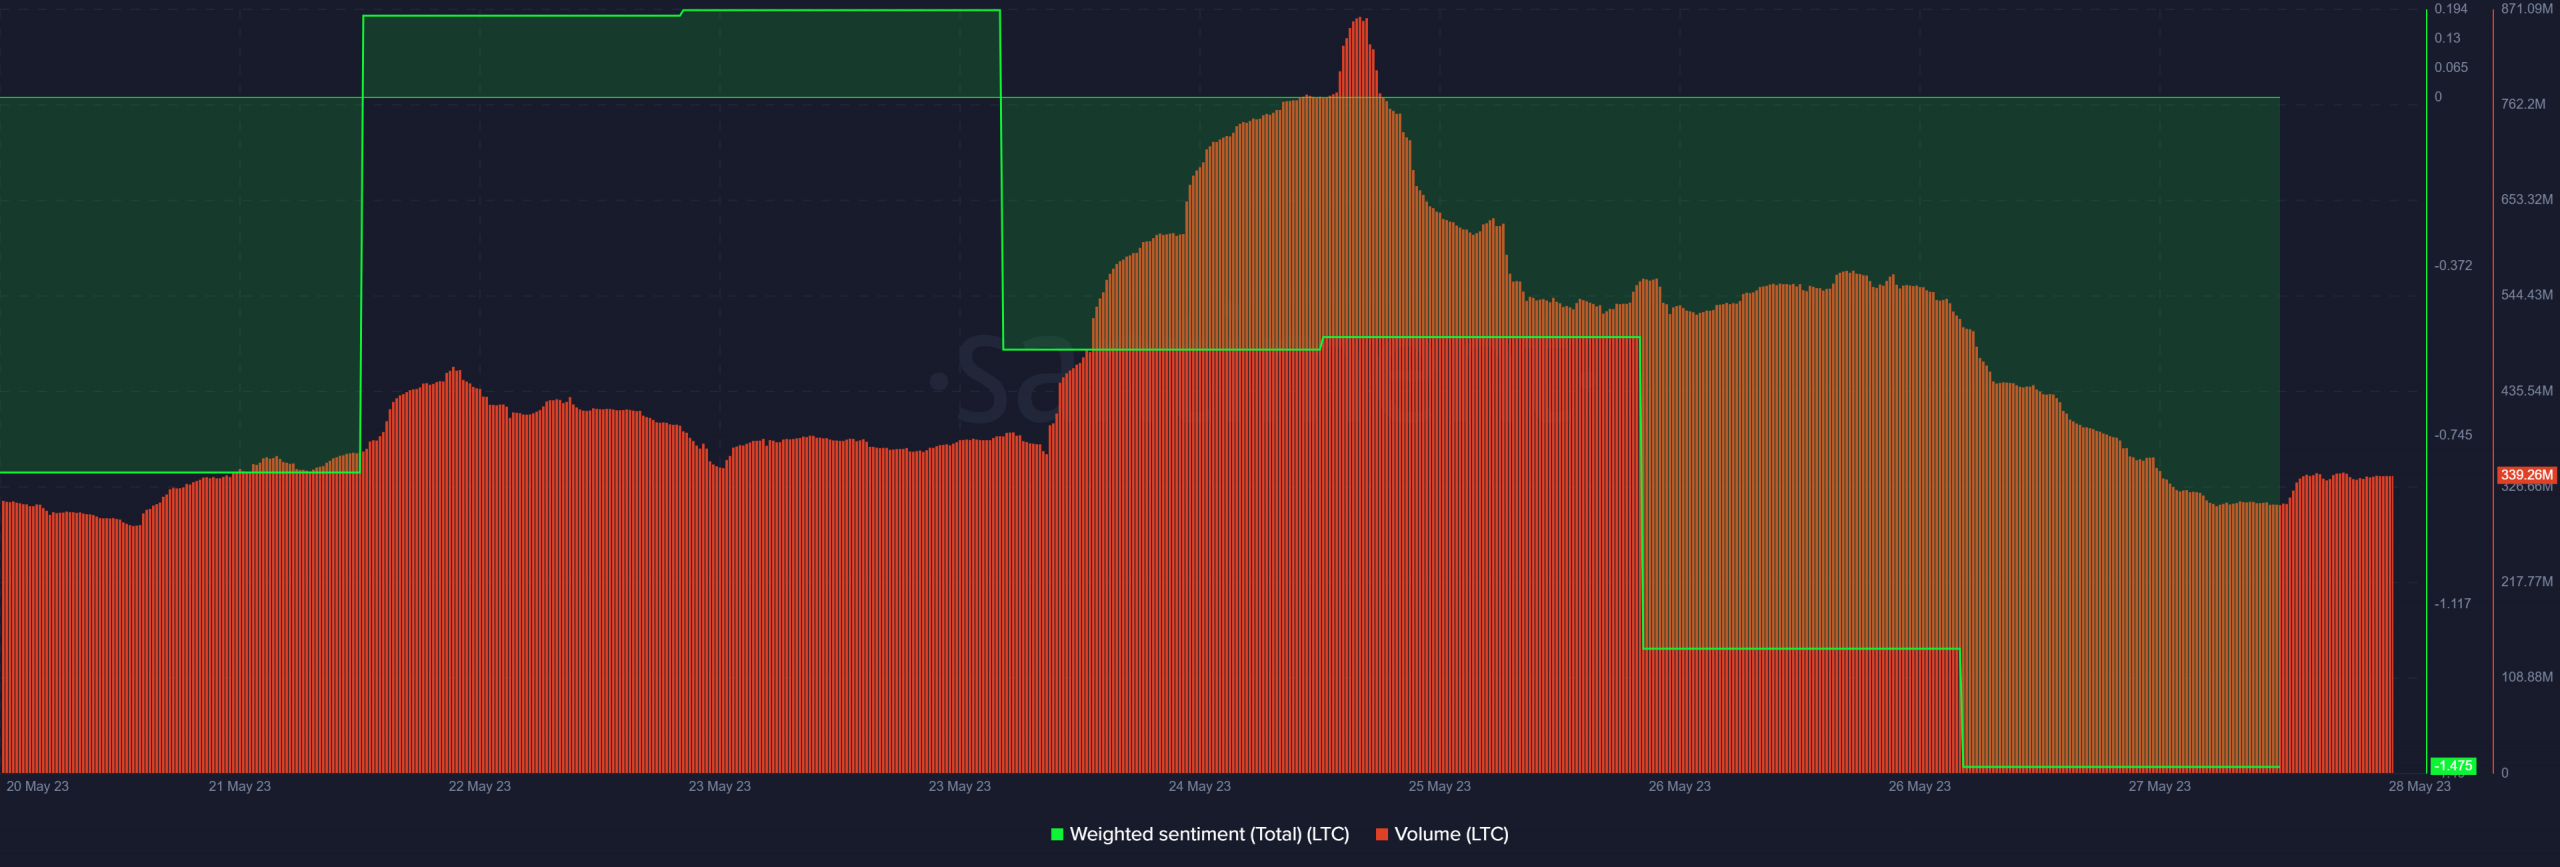The image size is (2560, 867).
Task: Toggle the Weighted sentiment (Total) (LTC) legend entry
Action: coord(1200,834)
